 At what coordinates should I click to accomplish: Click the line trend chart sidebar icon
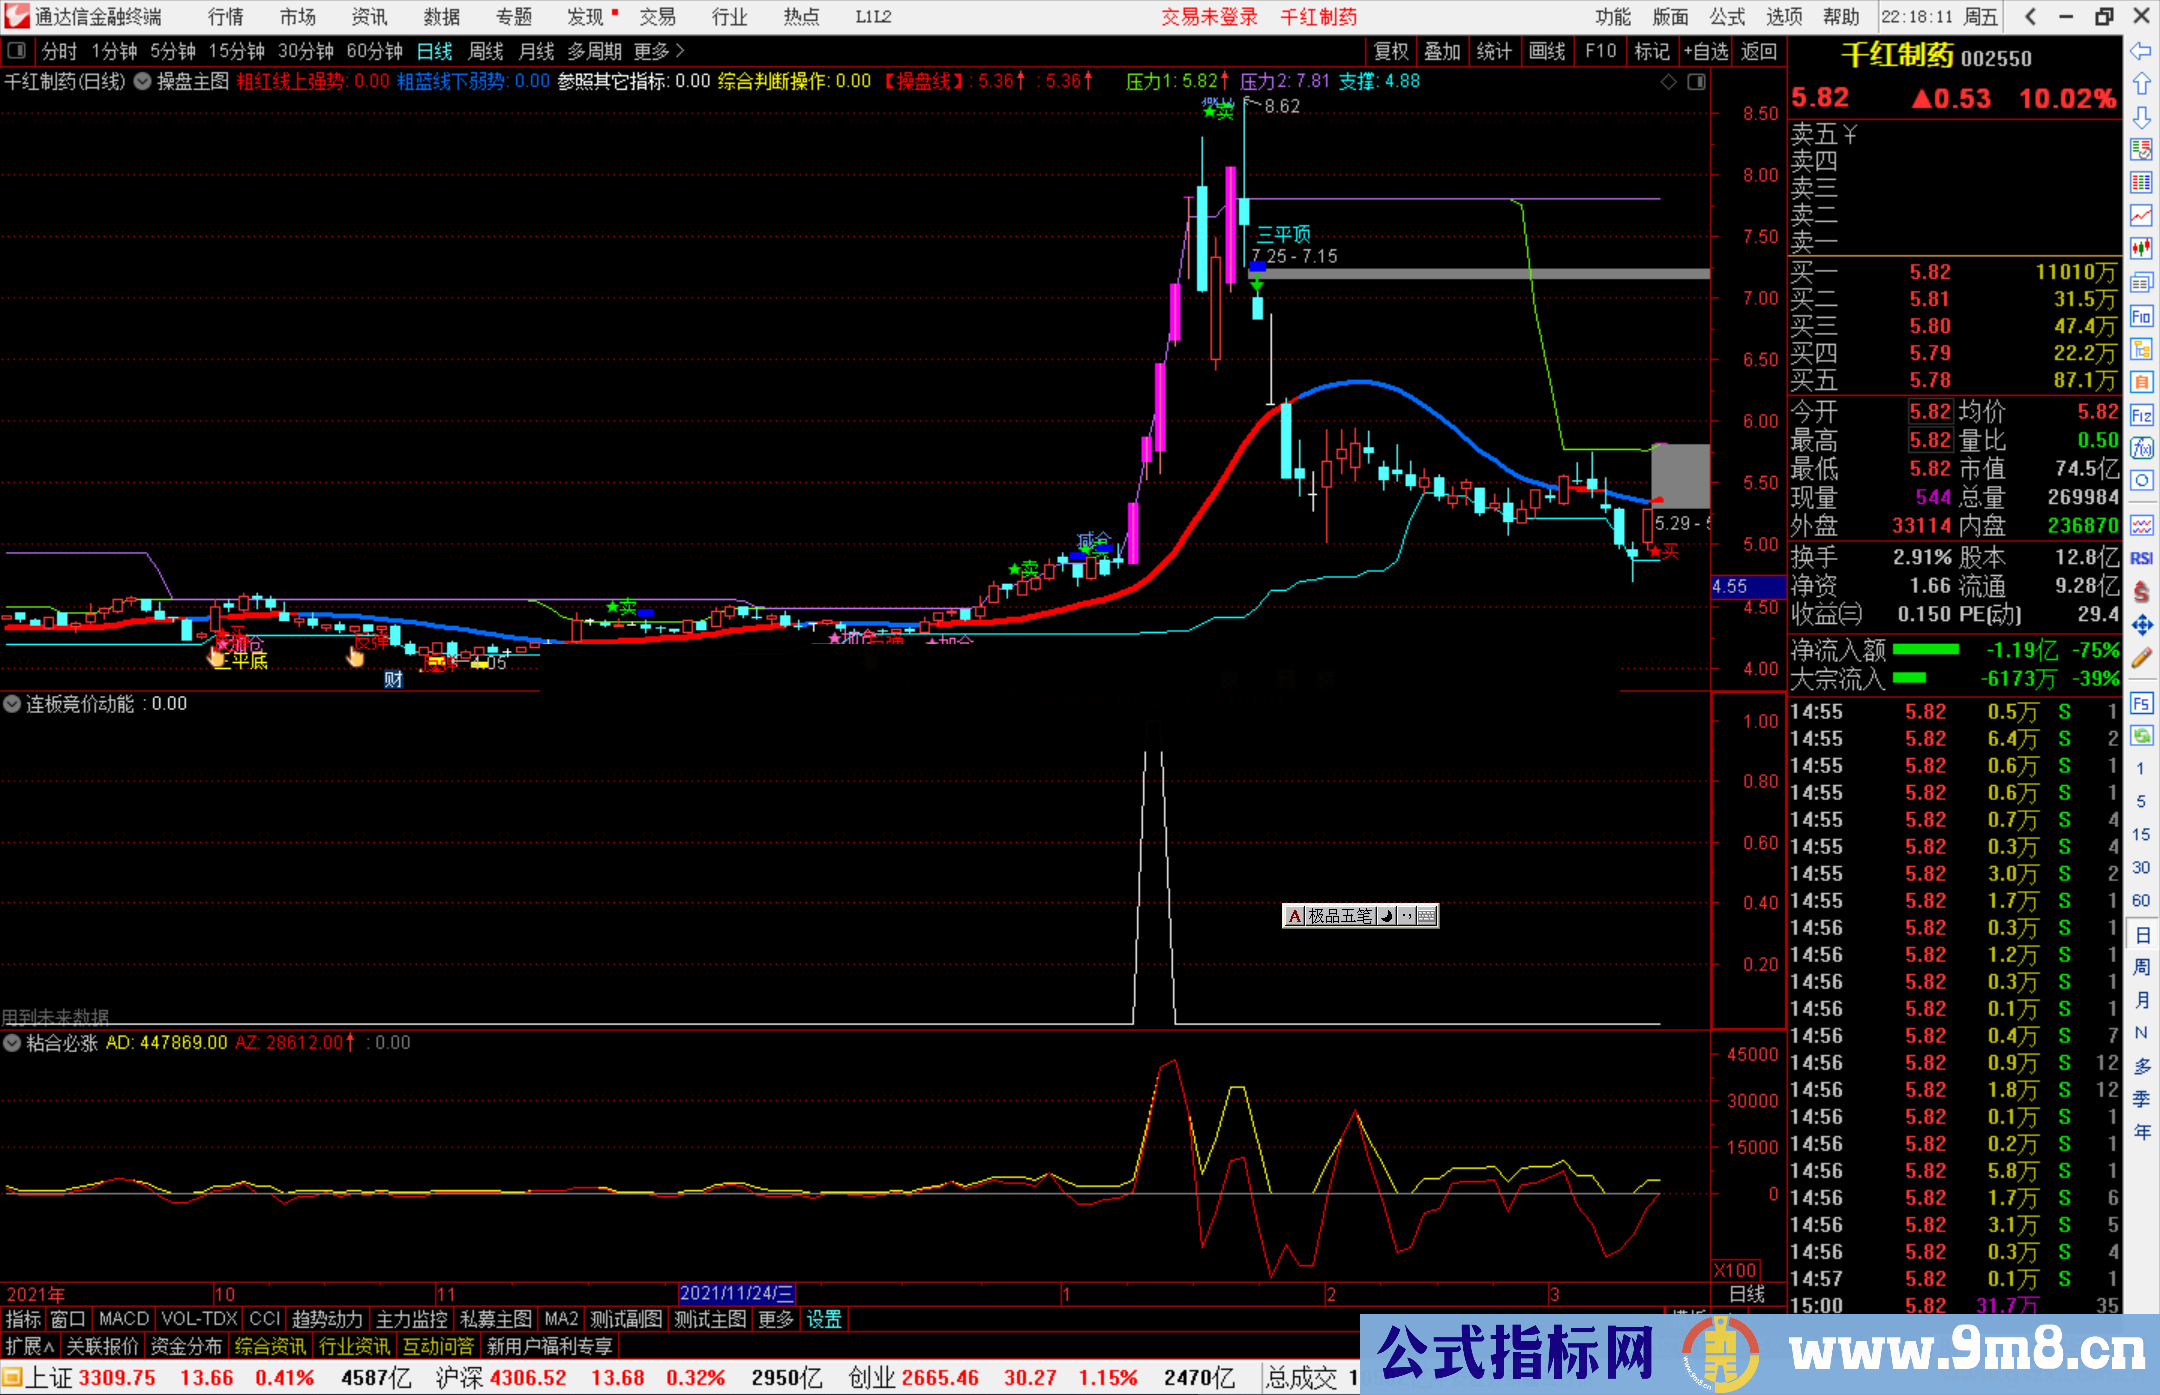(x=2141, y=215)
